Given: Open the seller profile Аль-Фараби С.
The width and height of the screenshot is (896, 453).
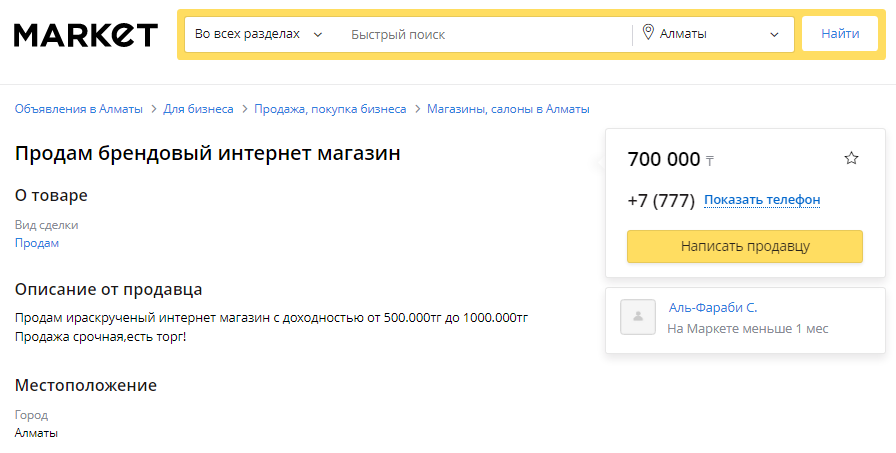Looking at the screenshot, I should tap(713, 307).
